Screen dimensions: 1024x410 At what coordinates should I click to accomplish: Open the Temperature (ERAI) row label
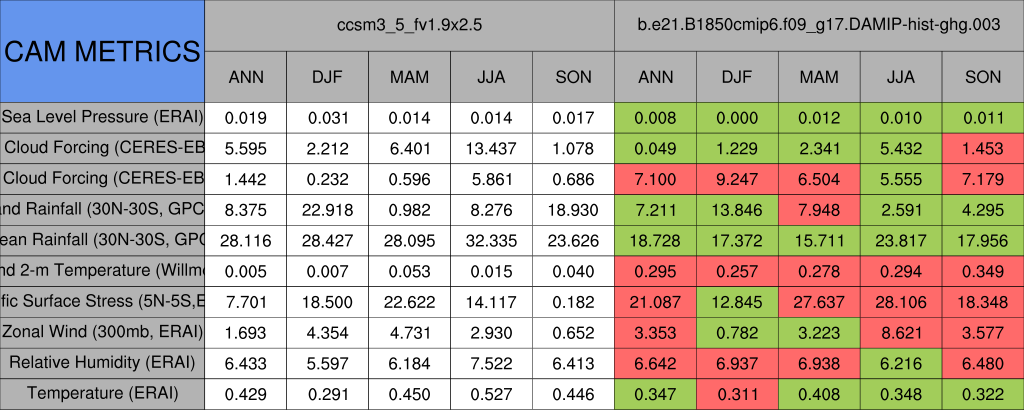pos(102,394)
